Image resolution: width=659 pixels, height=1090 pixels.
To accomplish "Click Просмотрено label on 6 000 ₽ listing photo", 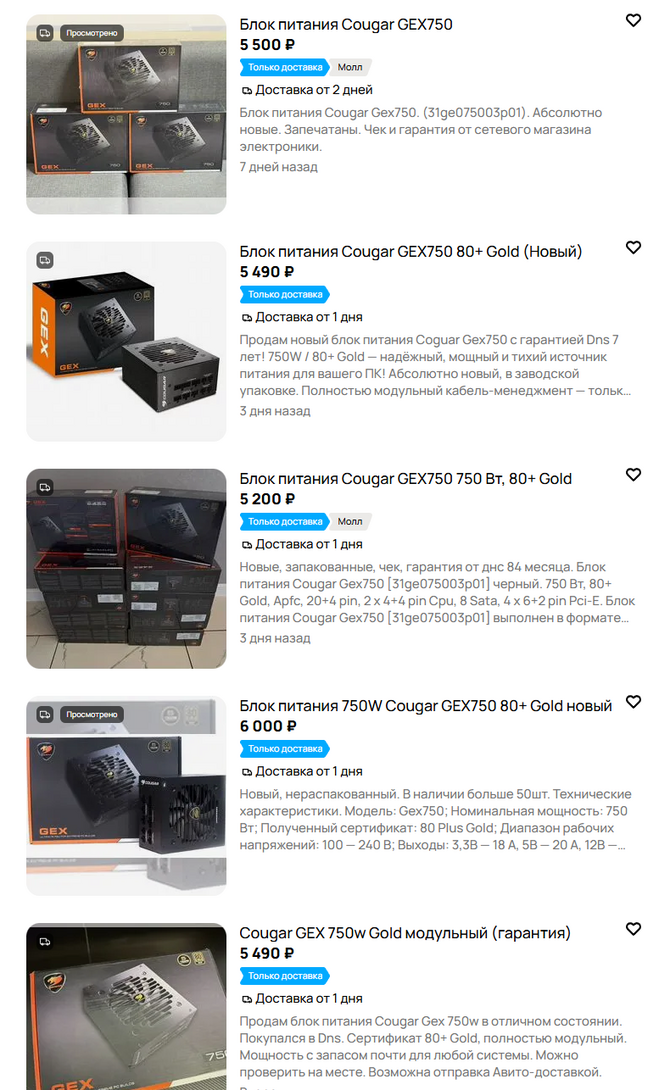I will click(x=92, y=715).
